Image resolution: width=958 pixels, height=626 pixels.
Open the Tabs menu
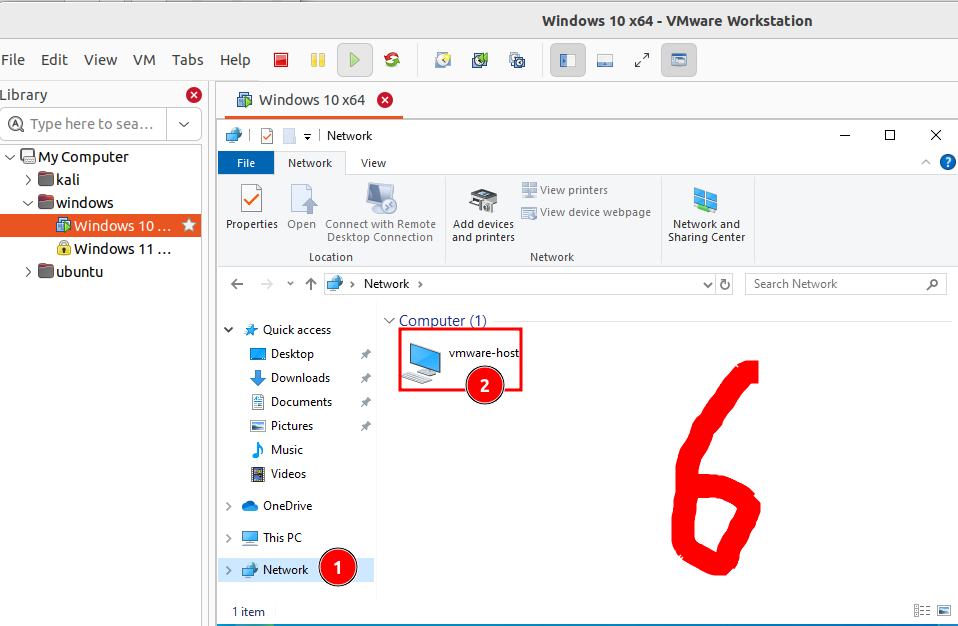click(x=187, y=60)
